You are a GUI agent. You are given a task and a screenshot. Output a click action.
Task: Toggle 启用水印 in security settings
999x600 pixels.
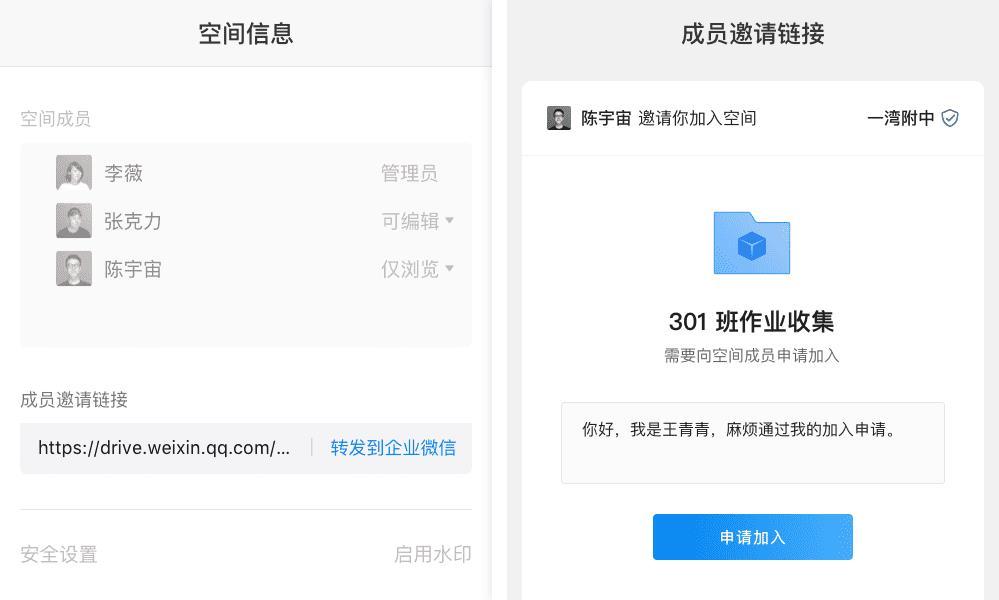432,554
